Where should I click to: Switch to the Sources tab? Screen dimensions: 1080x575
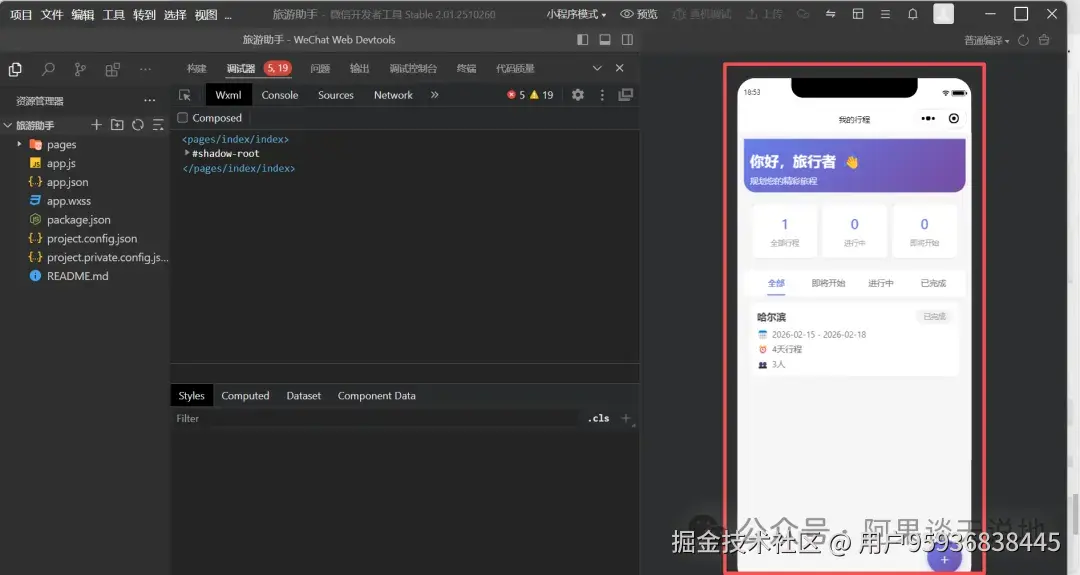pos(335,95)
